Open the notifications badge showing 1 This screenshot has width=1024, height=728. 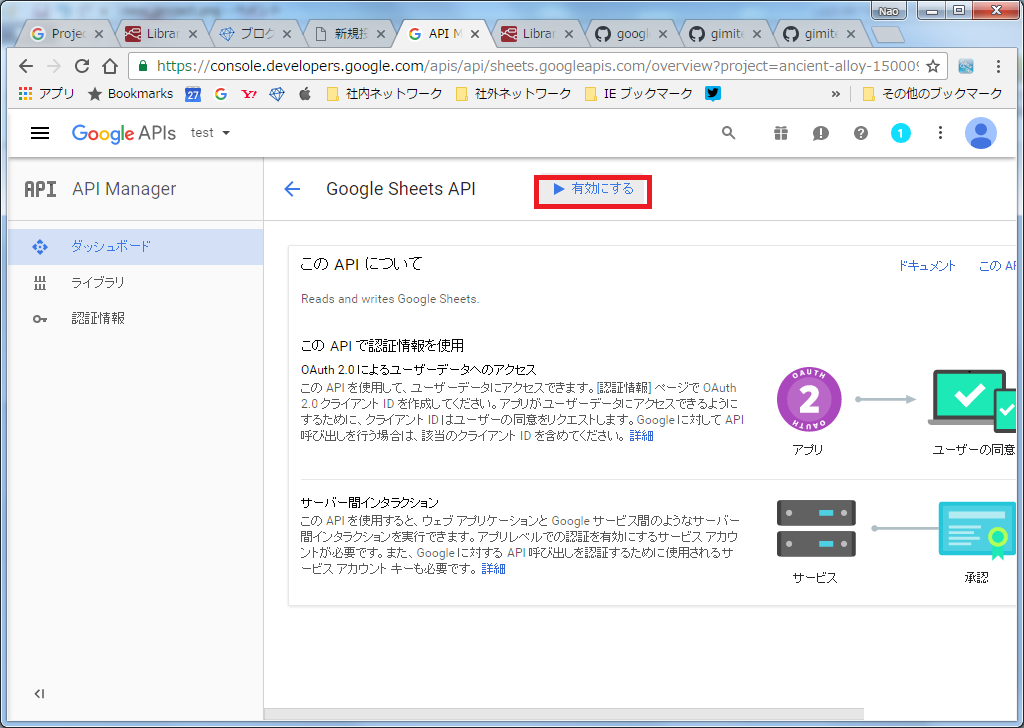[x=901, y=133]
